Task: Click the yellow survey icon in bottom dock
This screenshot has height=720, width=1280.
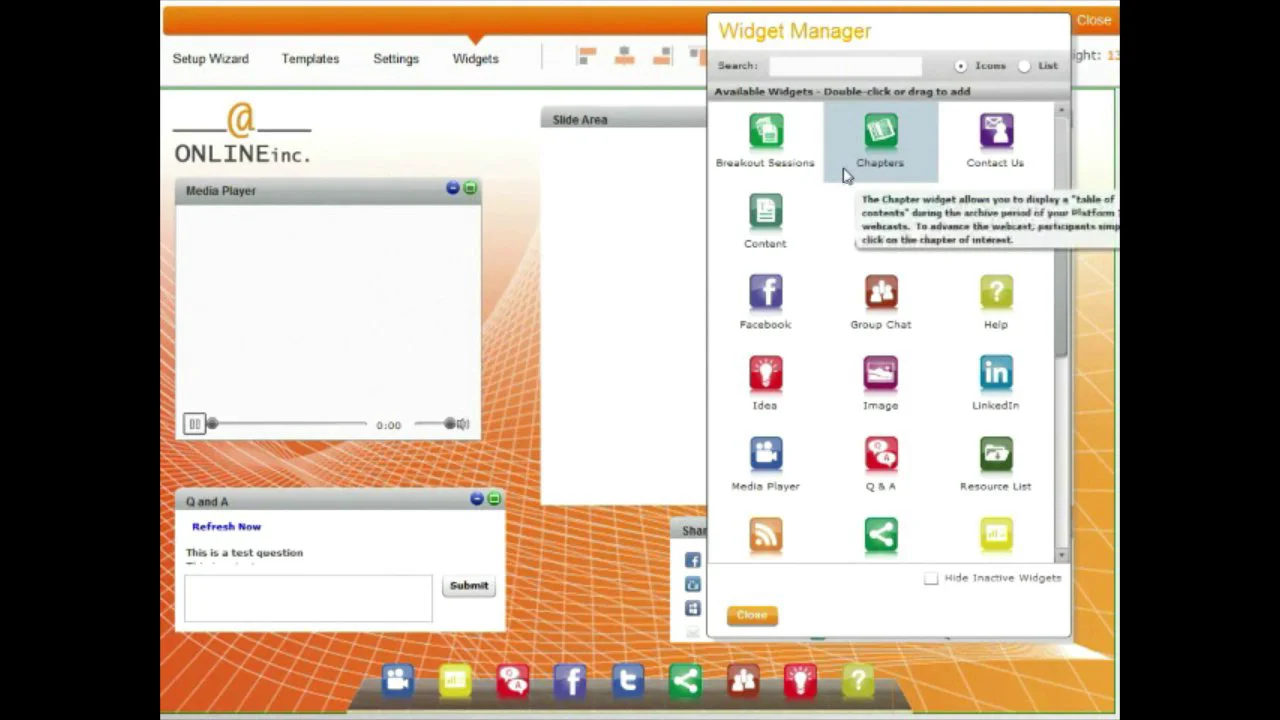Action: (455, 681)
